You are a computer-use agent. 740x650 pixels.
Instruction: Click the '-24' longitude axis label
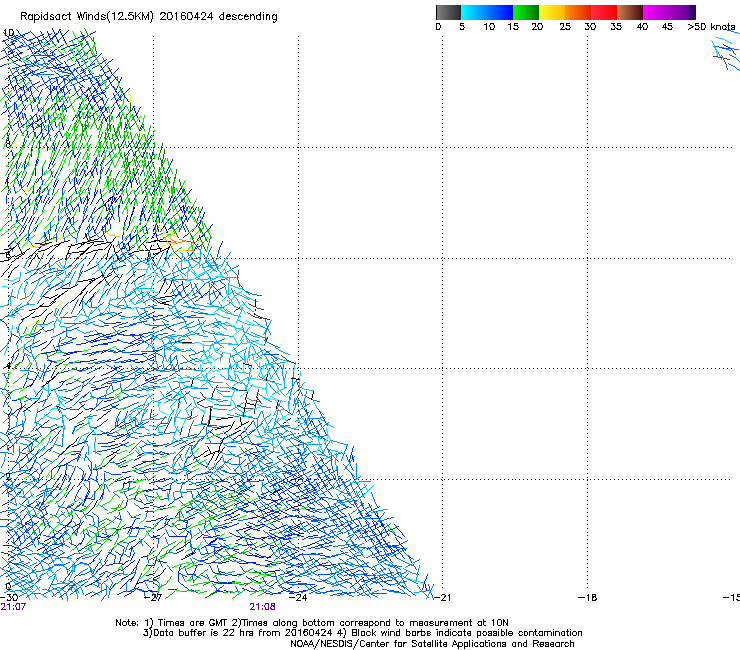(298, 598)
